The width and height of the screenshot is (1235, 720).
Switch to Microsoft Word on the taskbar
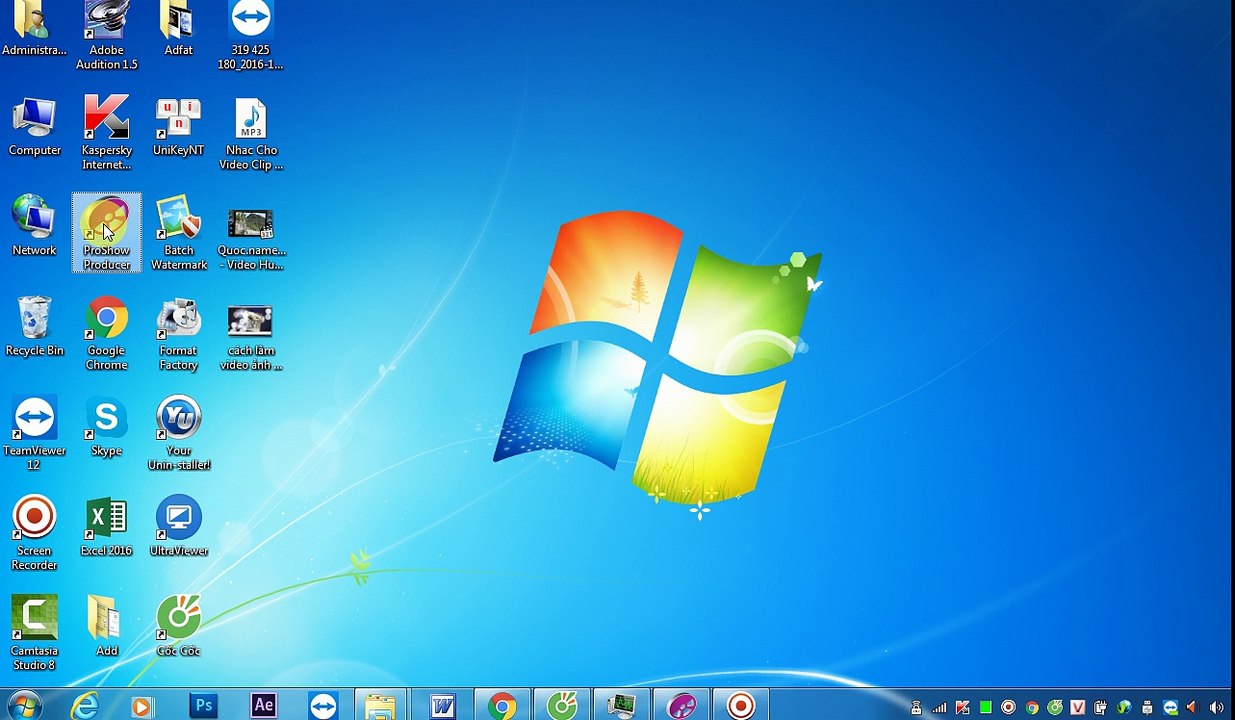(441, 706)
